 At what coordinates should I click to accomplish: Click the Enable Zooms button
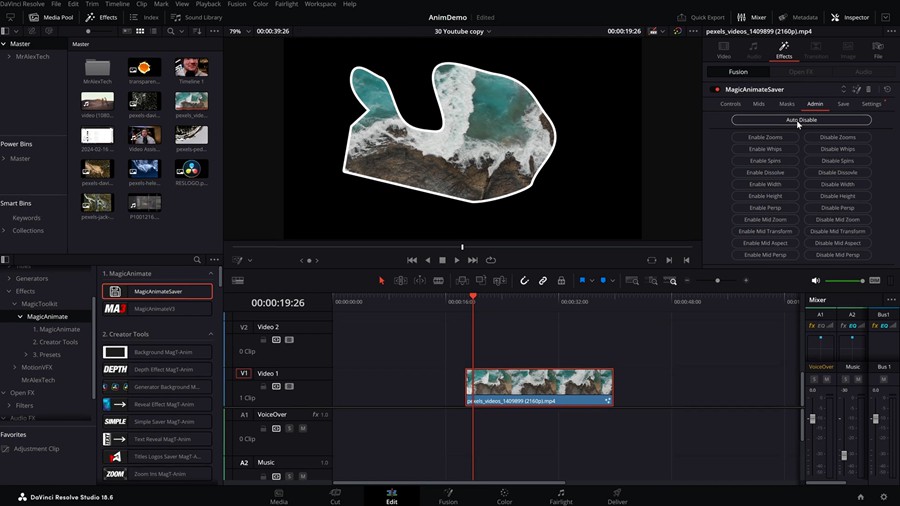tap(765, 137)
